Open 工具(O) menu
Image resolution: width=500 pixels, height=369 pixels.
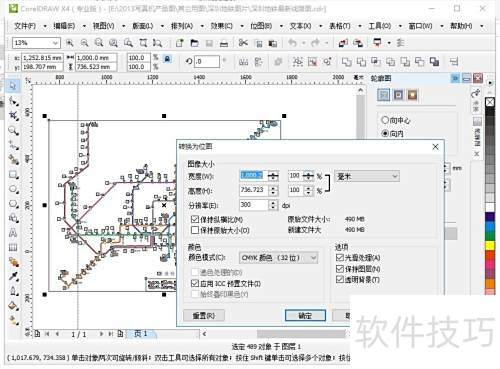coord(380,26)
